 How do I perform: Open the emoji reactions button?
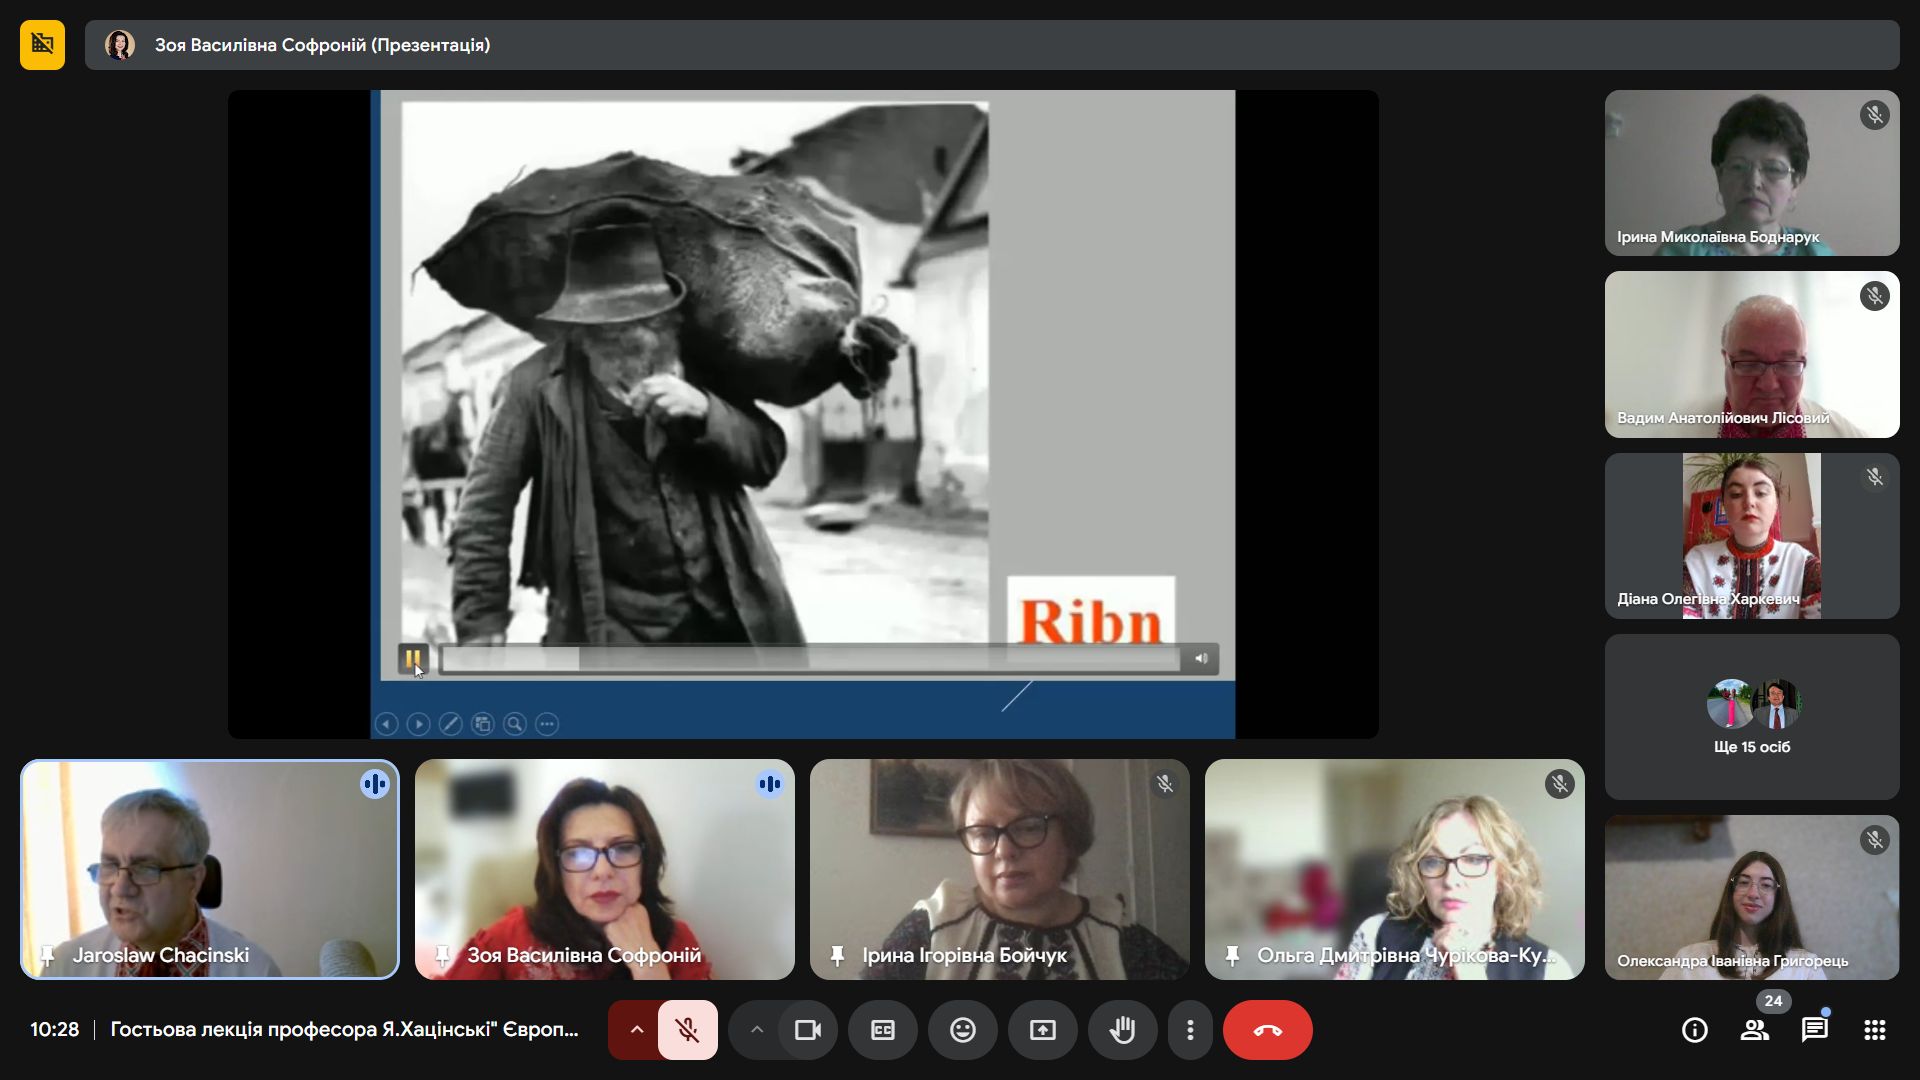point(962,1030)
